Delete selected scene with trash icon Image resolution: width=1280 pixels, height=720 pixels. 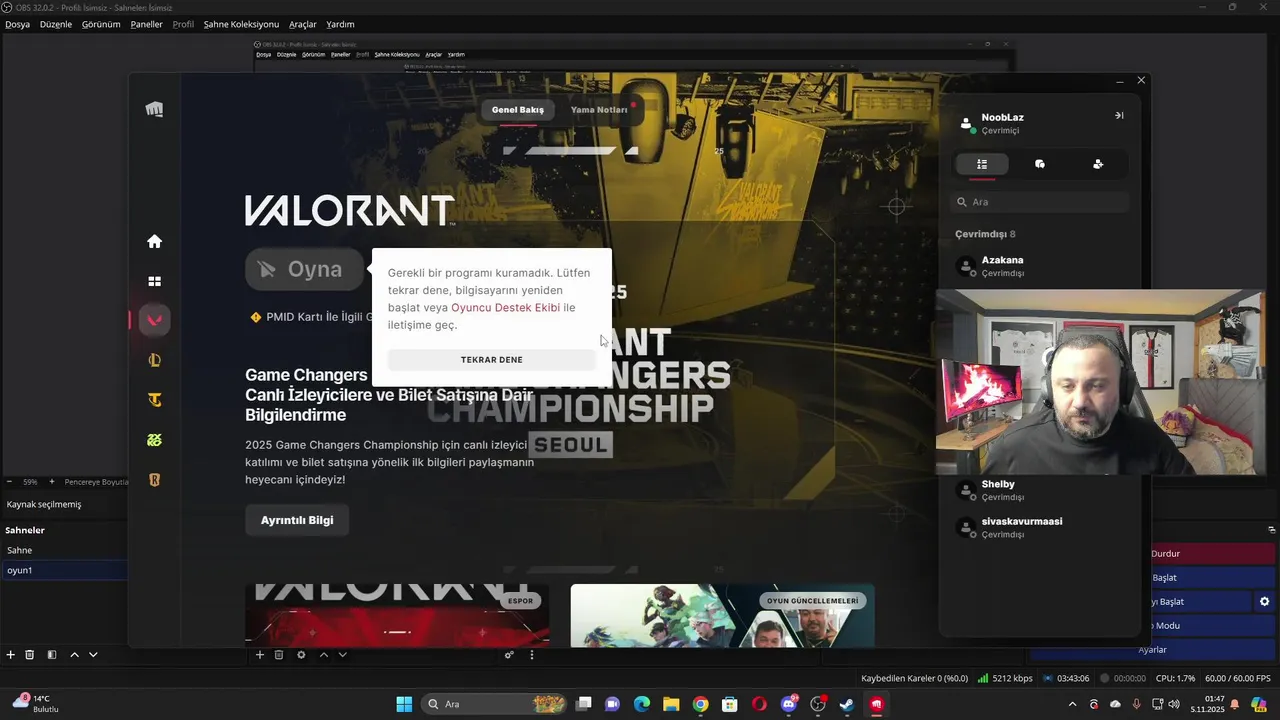[x=30, y=655]
